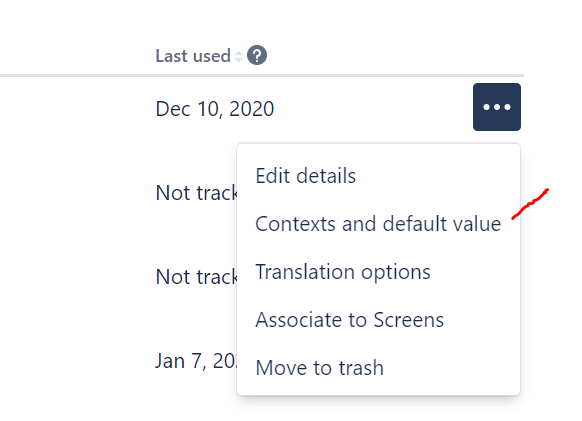Choose Edit details from the actions menu
Screen dimensions: 582x421
click(378, 176)
